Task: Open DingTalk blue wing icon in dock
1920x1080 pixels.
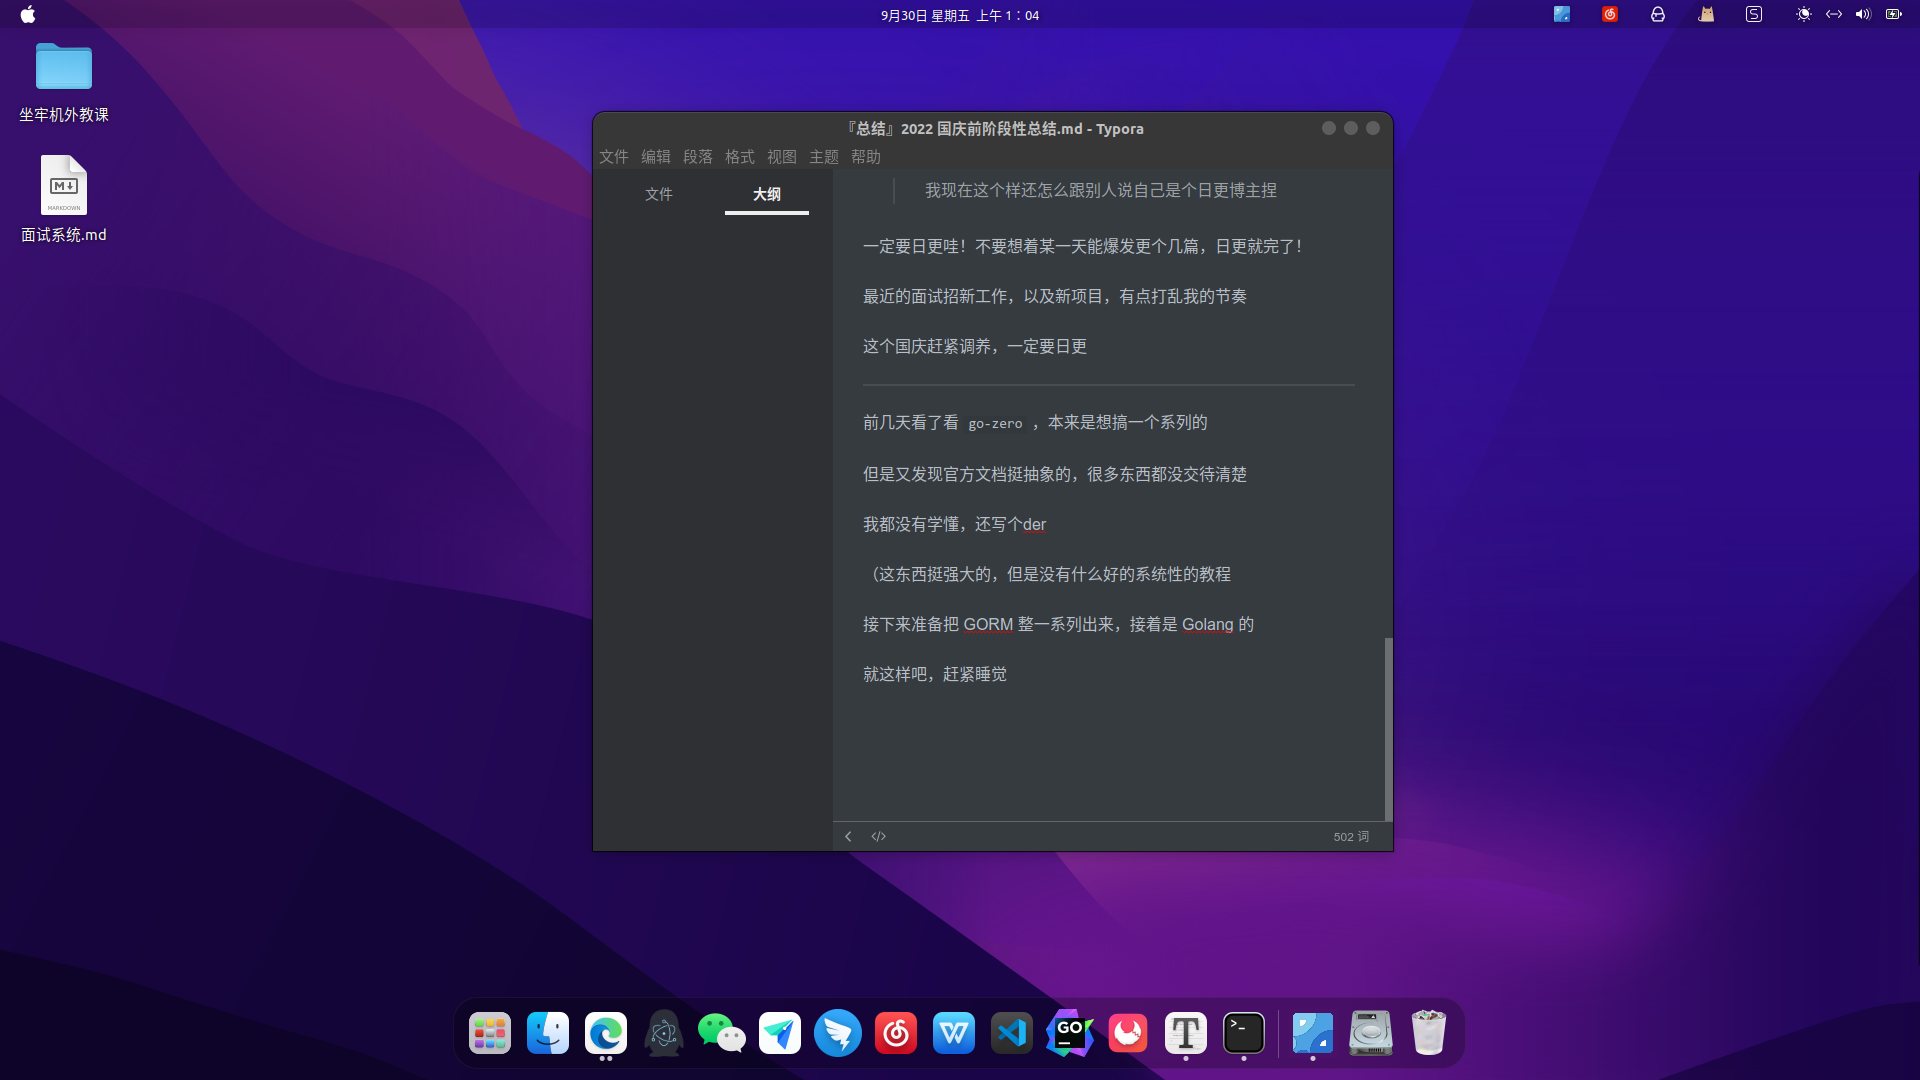Action: click(x=838, y=1033)
